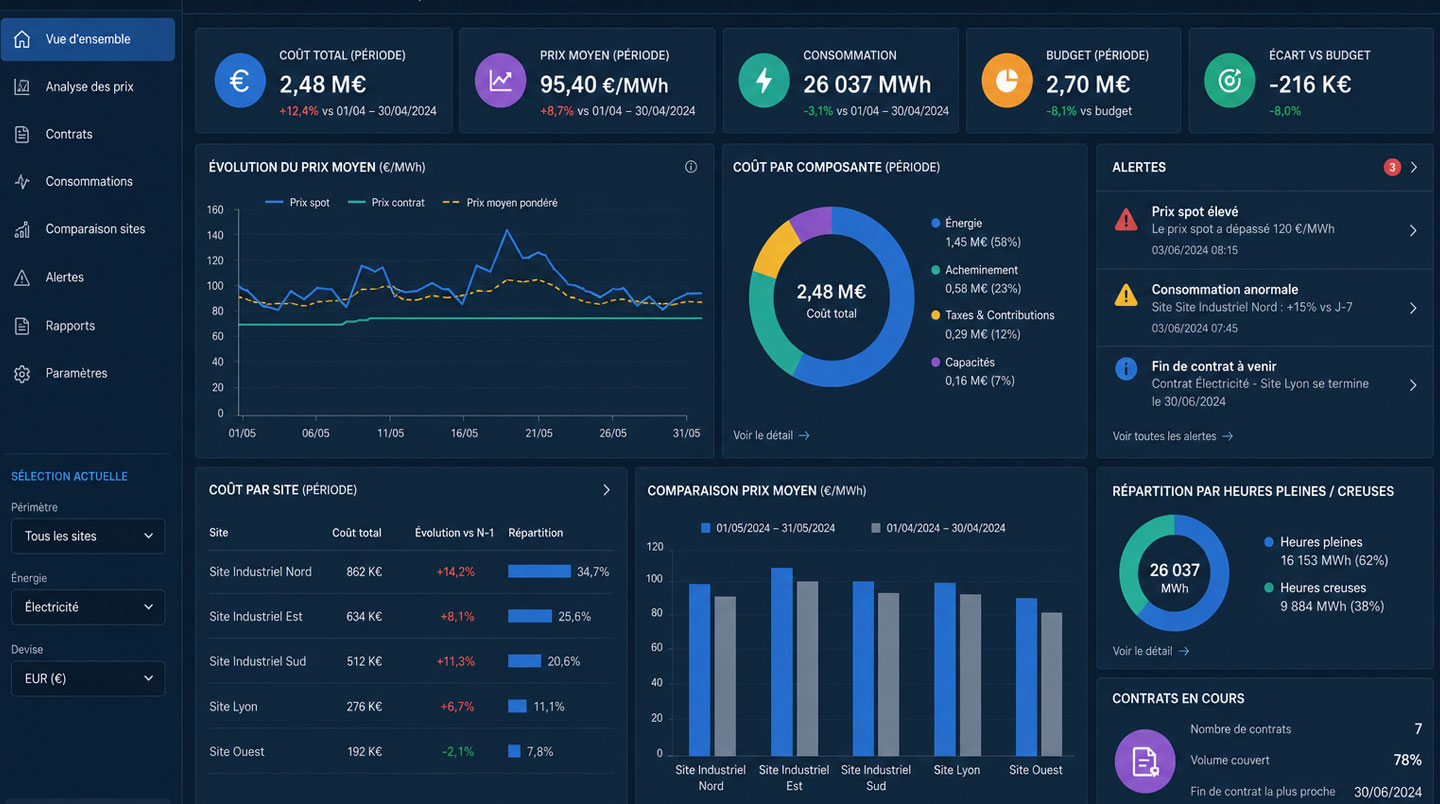
Task: Click Voir le détail under heures pleines/creuses
Action: coord(1151,651)
